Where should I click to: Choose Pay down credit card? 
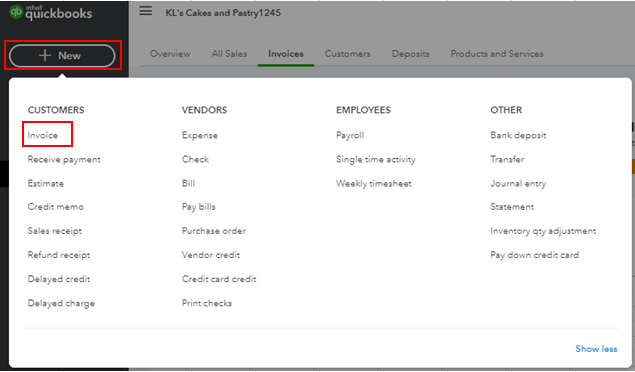click(535, 255)
